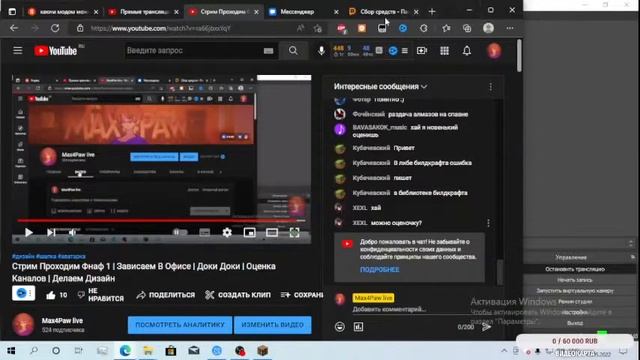Viewport: 640px width, 360px height.
Task: Click the СОХРАНИТЬ save button
Action: 302,295
